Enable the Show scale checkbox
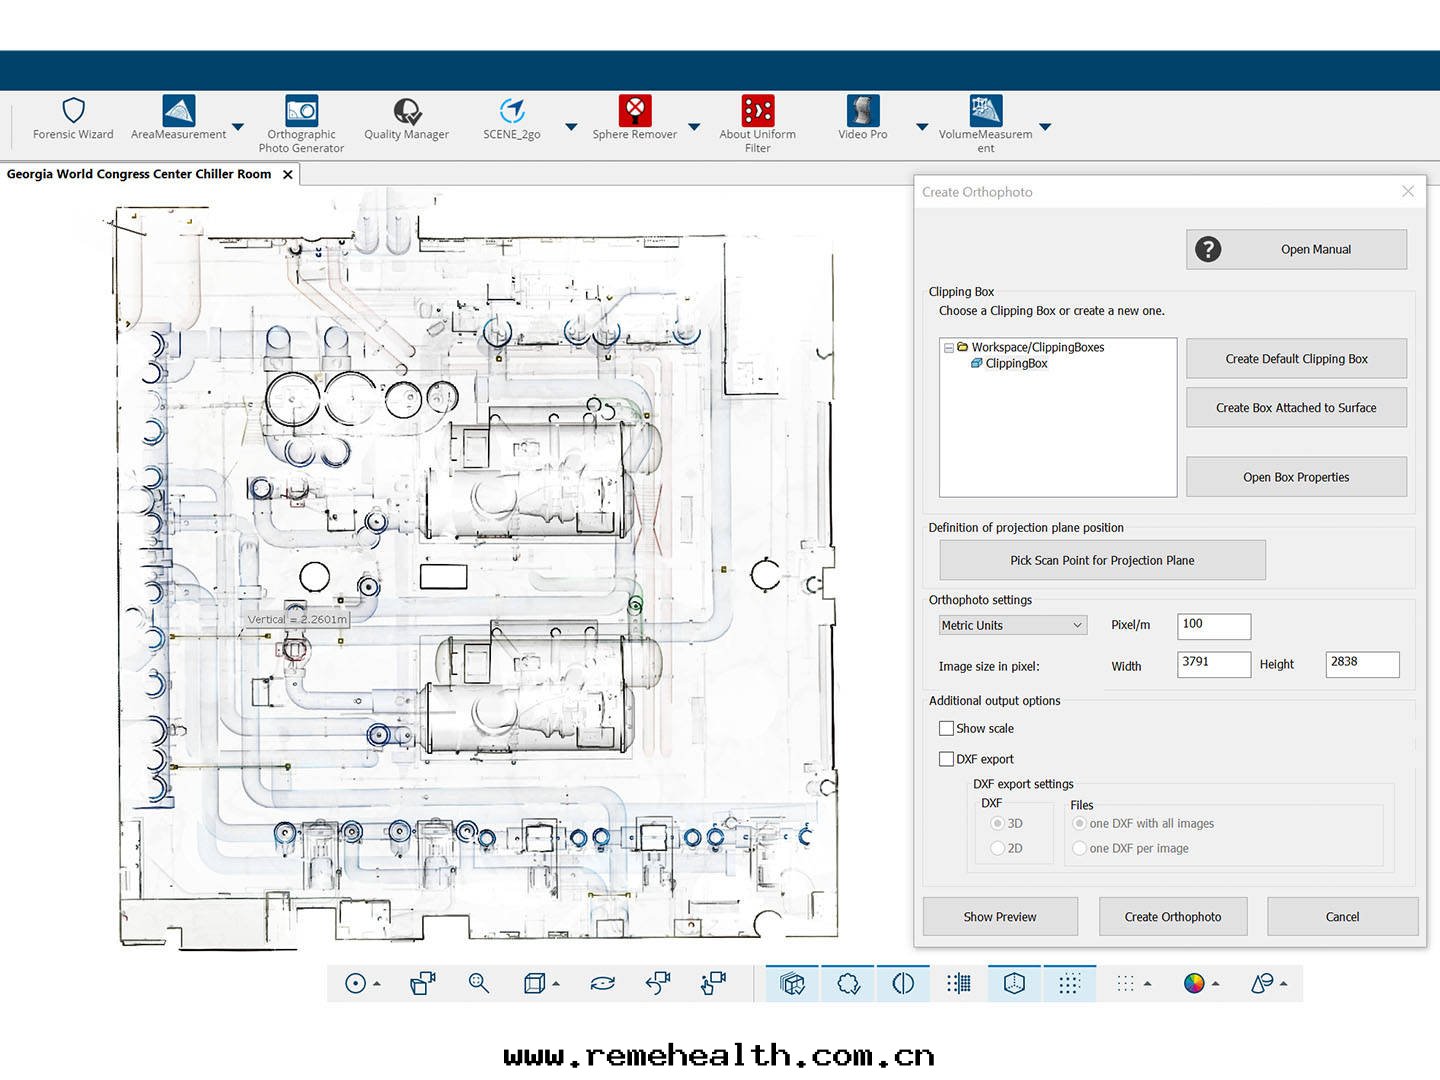 point(946,729)
